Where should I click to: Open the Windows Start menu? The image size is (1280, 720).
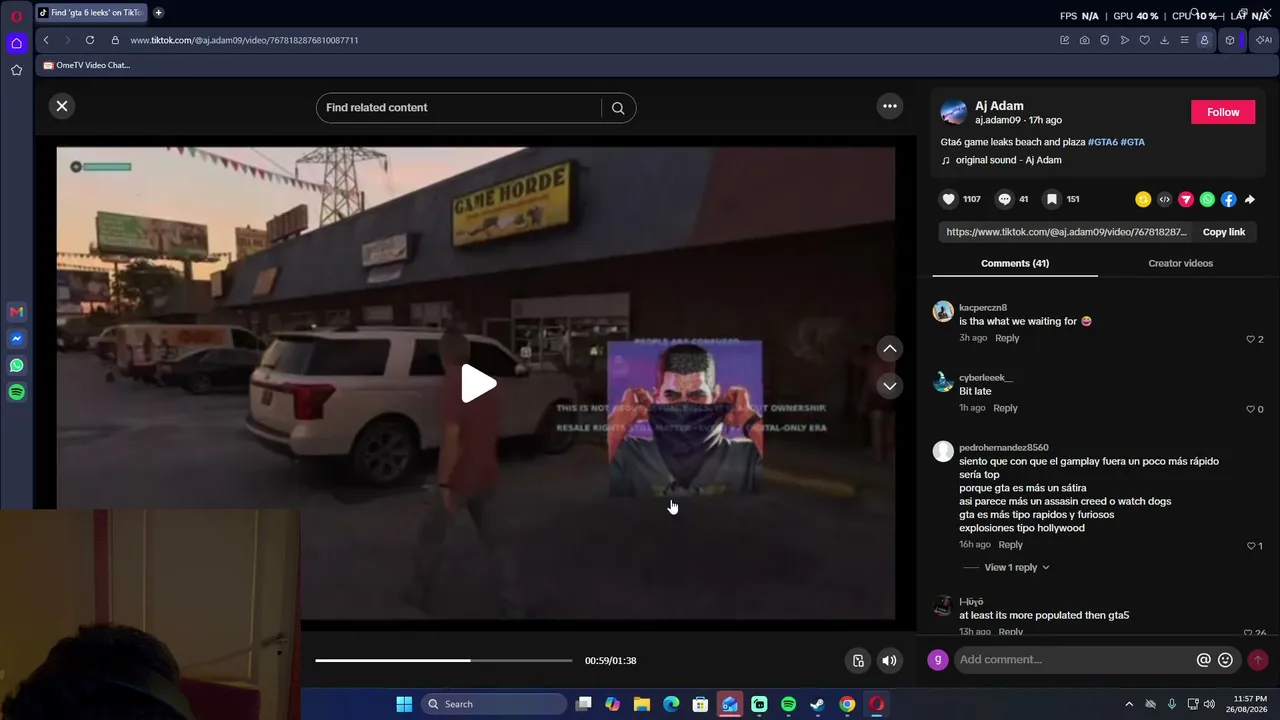click(x=404, y=704)
